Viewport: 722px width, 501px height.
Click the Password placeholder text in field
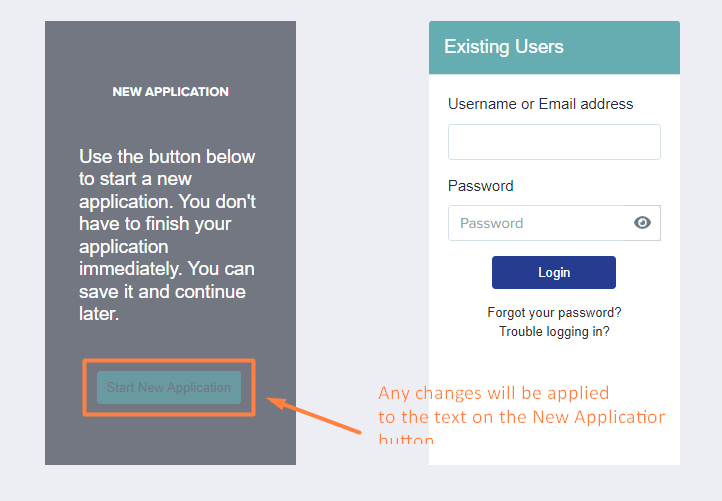pyautogui.click(x=491, y=223)
